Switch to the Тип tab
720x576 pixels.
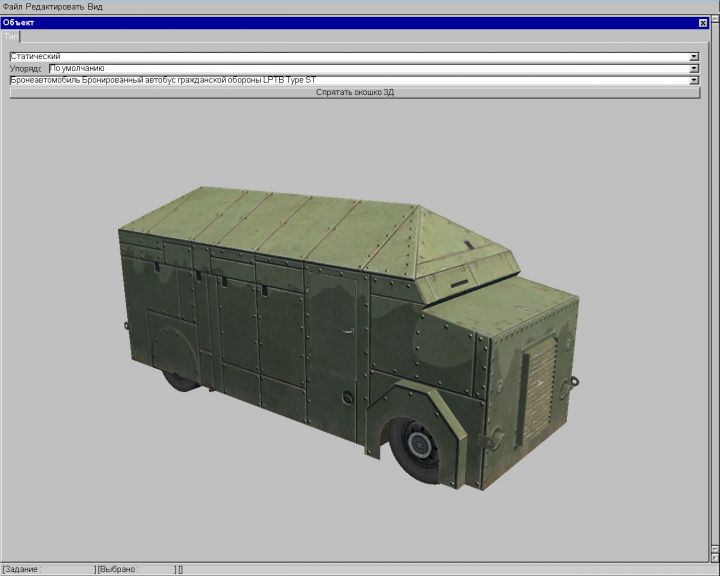click(10, 35)
